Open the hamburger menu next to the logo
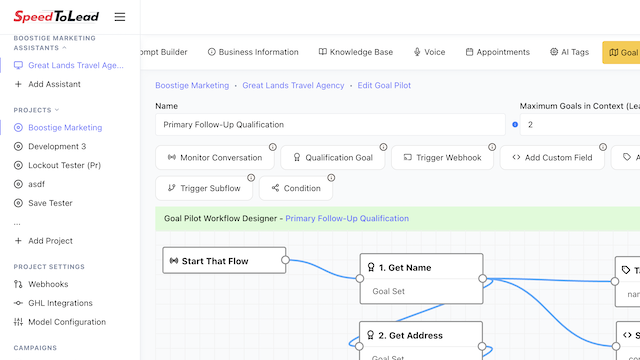The width and height of the screenshot is (640, 360). tap(120, 17)
